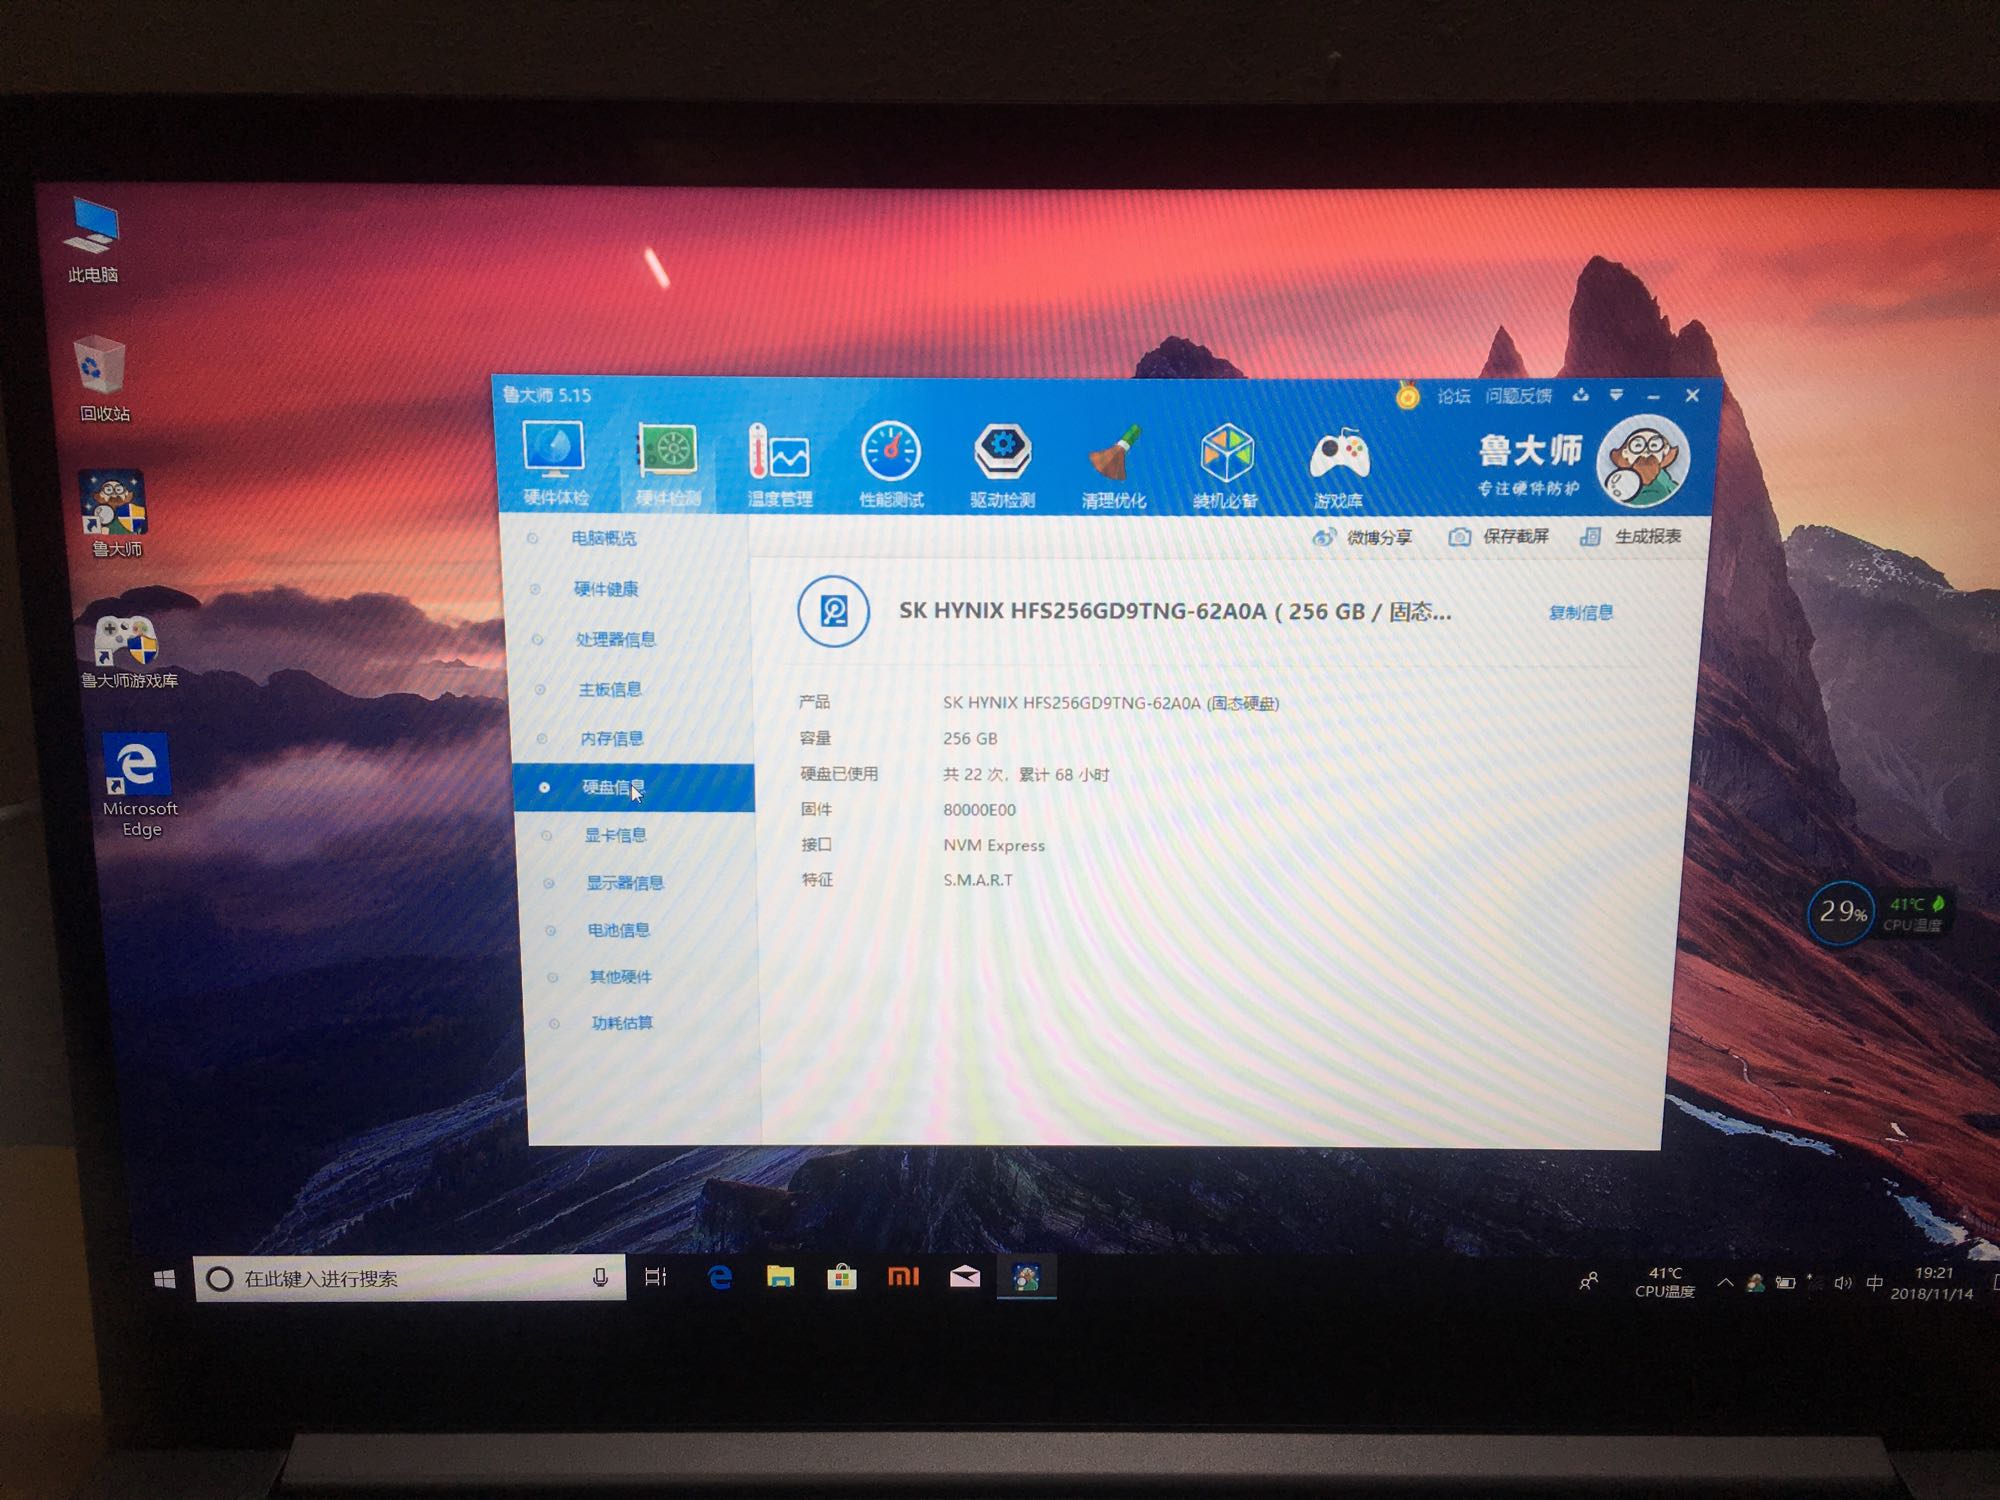This screenshot has width=2000, height=1500.
Task: Select 鲁大师游戏库 desktop shortcut
Action: pyautogui.click(x=129, y=652)
